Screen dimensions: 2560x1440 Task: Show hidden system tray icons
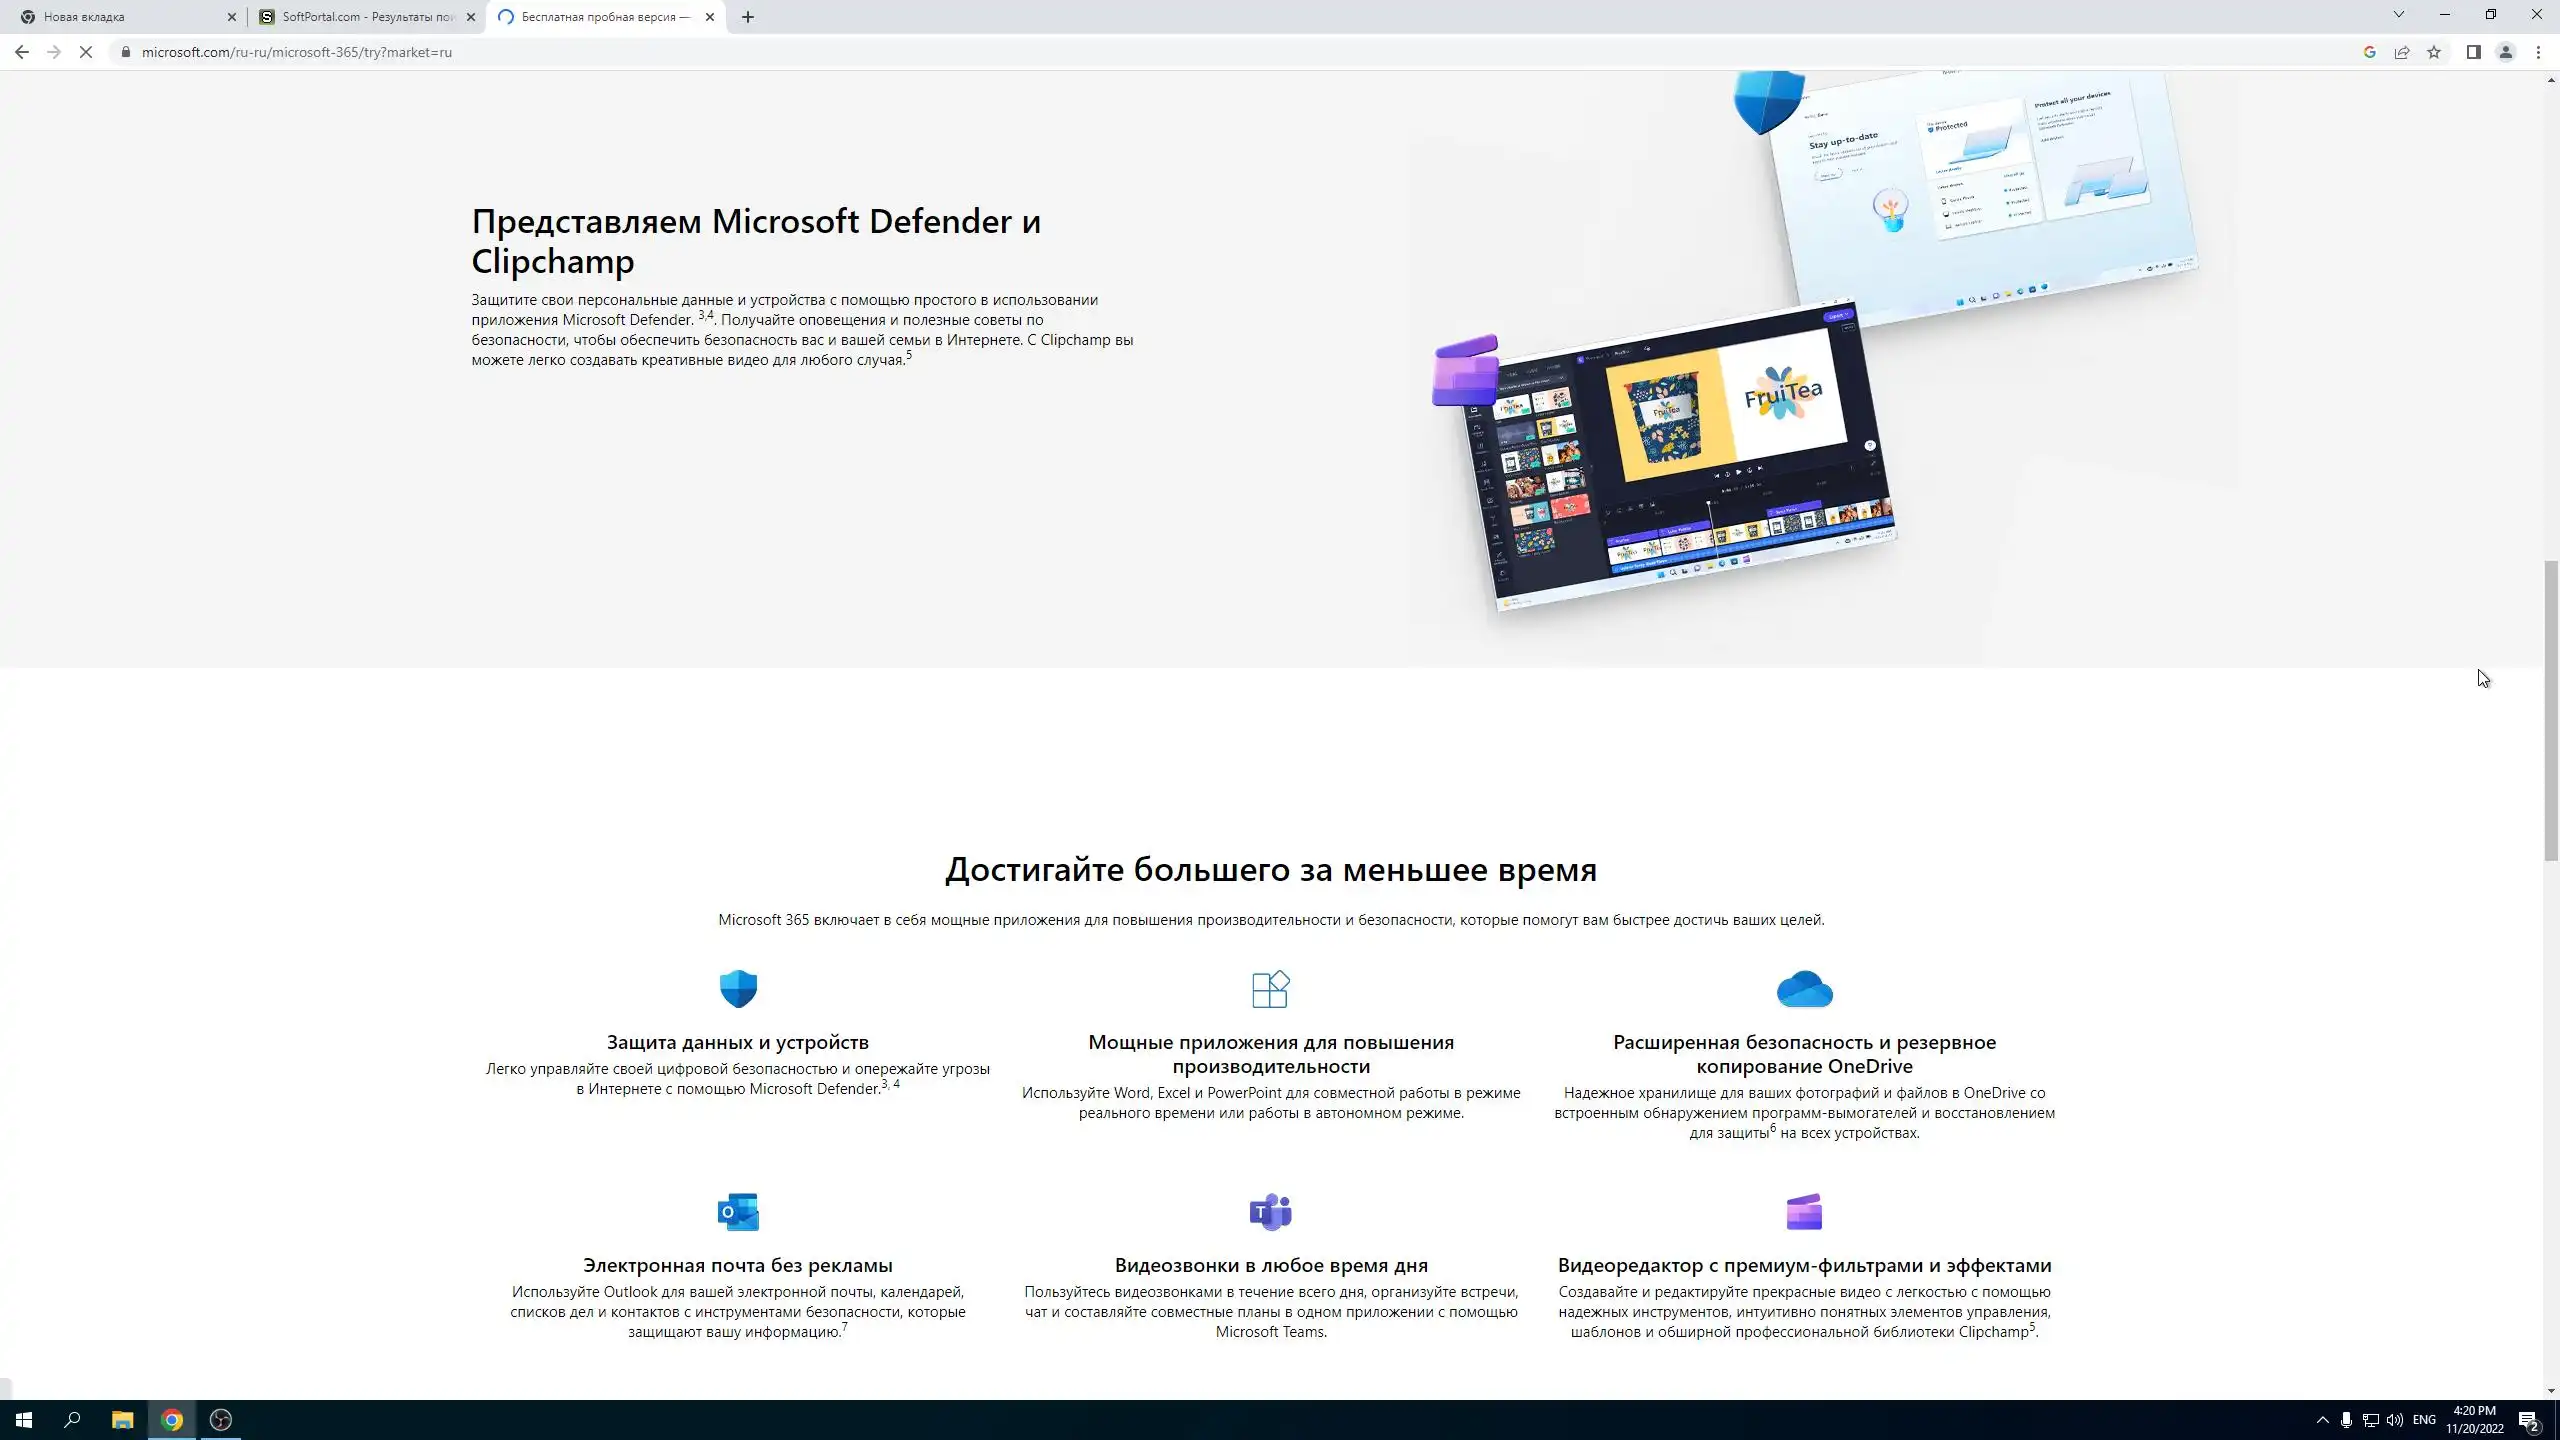[2322, 1420]
